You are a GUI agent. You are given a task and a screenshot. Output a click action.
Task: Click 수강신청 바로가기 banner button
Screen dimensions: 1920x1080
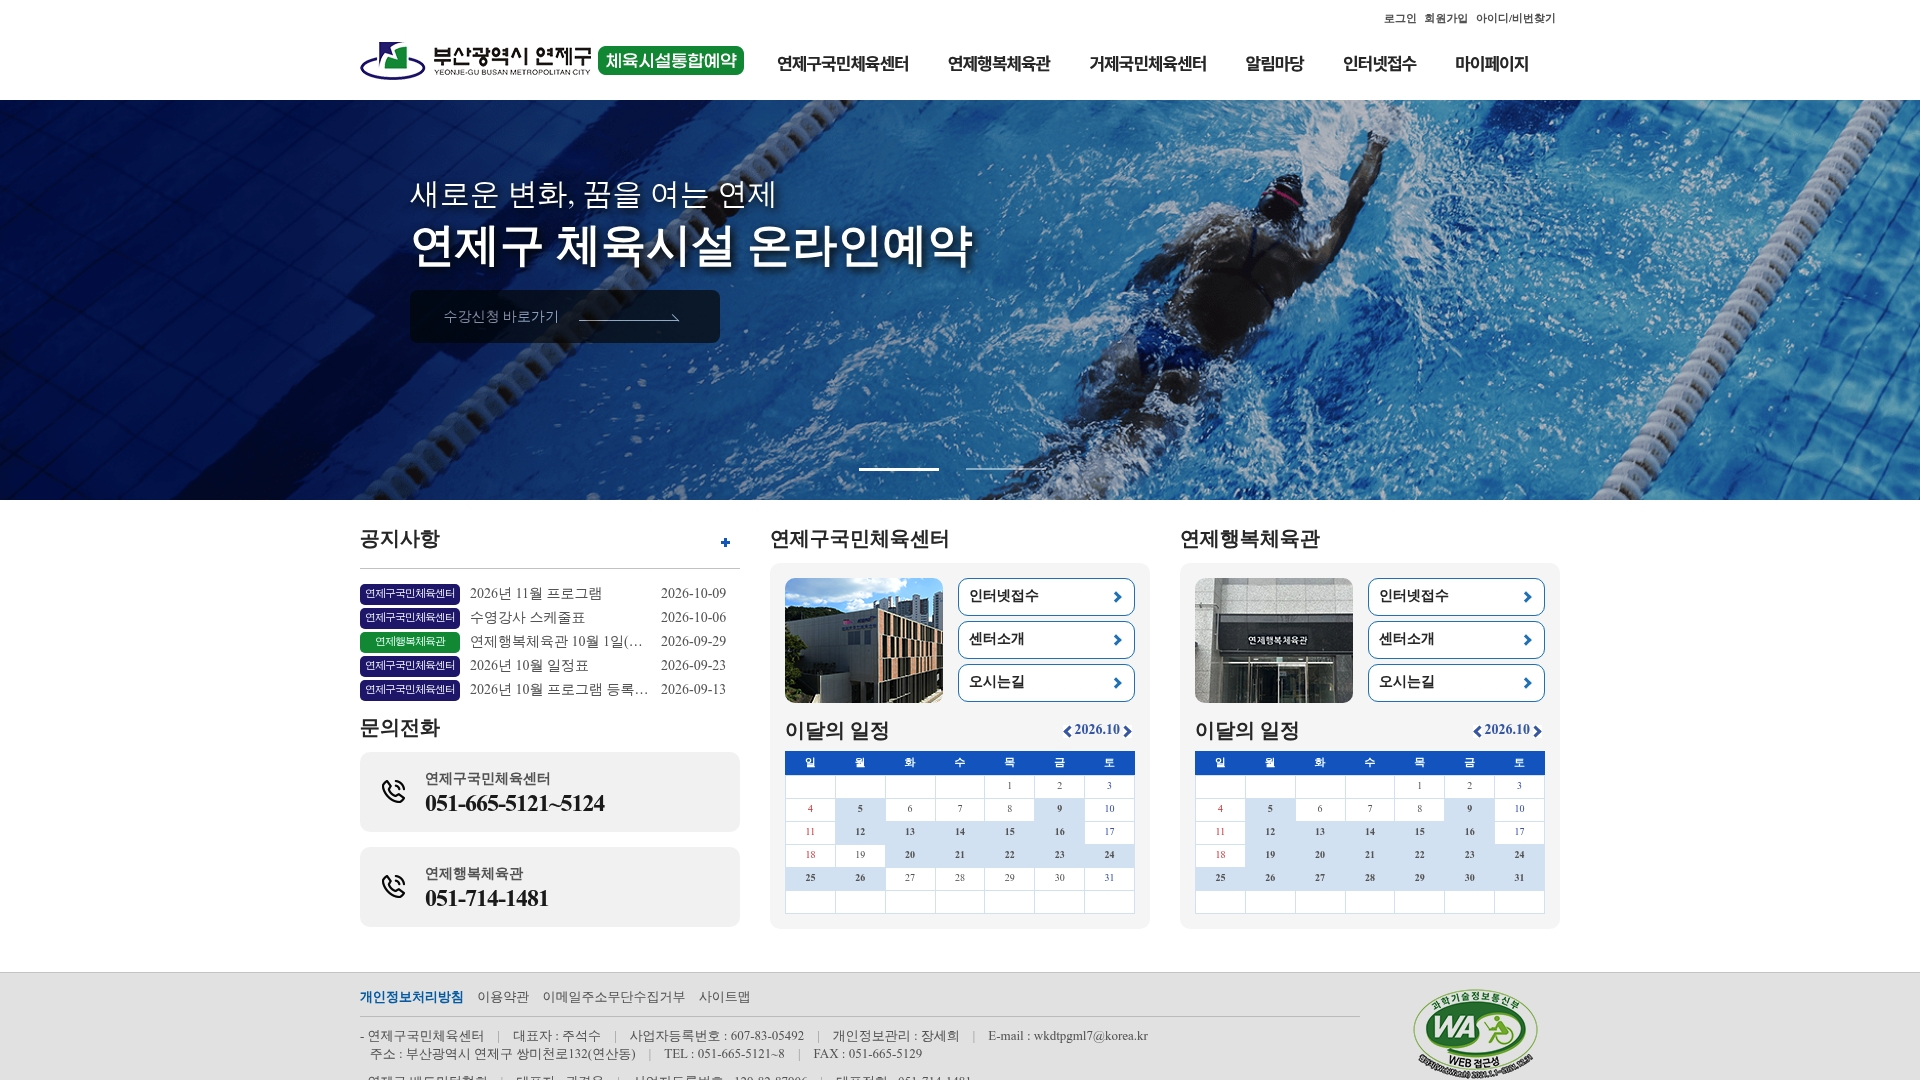(x=565, y=317)
